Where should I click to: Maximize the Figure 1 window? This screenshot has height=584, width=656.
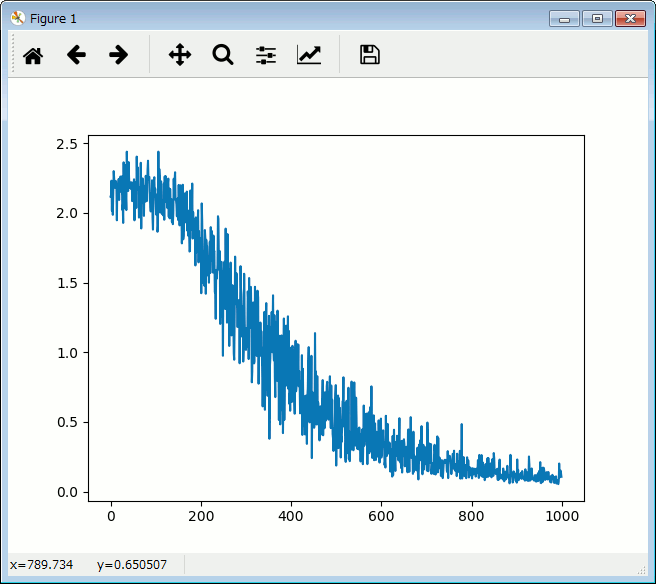click(597, 18)
